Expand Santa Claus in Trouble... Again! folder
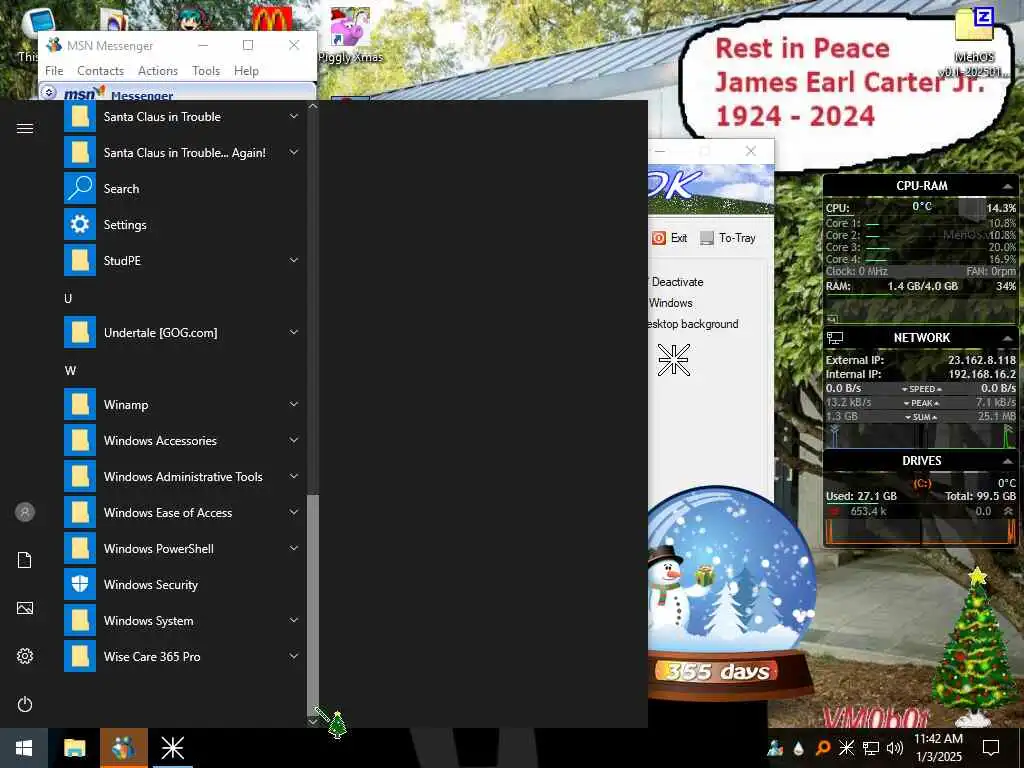 (294, 152)
